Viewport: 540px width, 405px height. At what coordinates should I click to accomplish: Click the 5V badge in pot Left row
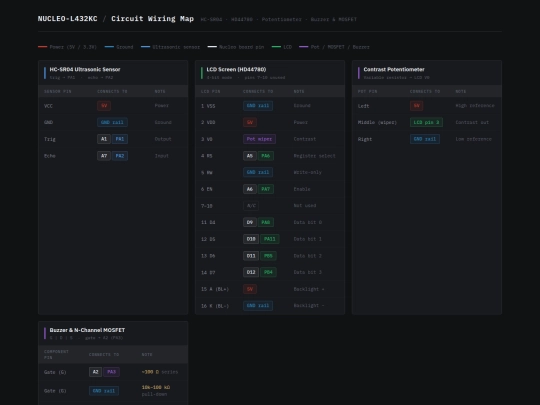(417, 106)
